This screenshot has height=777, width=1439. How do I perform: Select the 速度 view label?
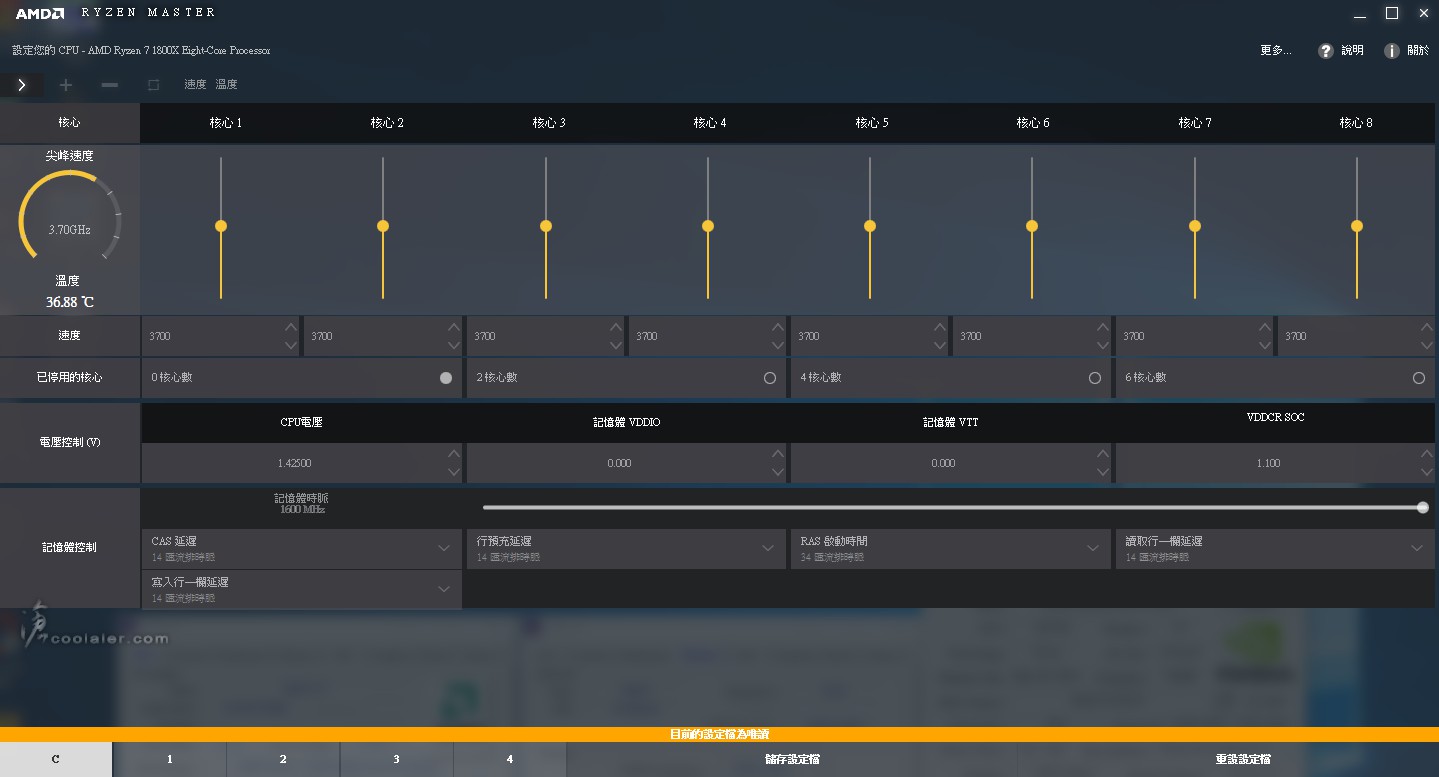(x=195, y=85)
